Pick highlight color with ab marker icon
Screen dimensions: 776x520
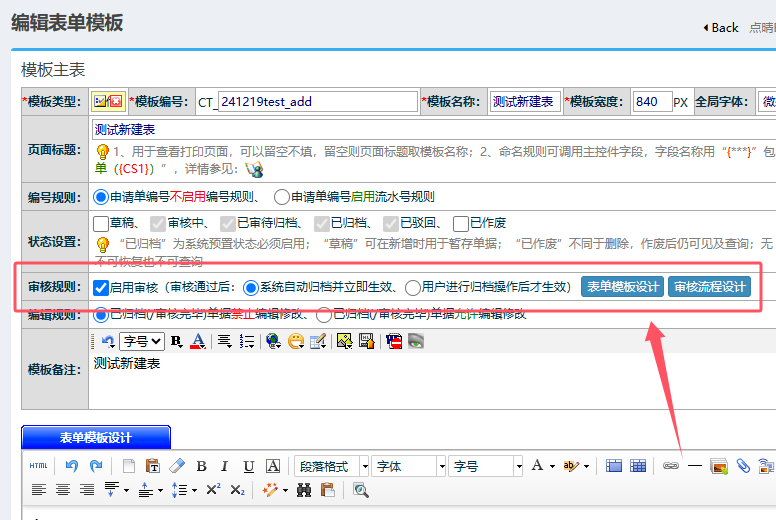(571, 466)
